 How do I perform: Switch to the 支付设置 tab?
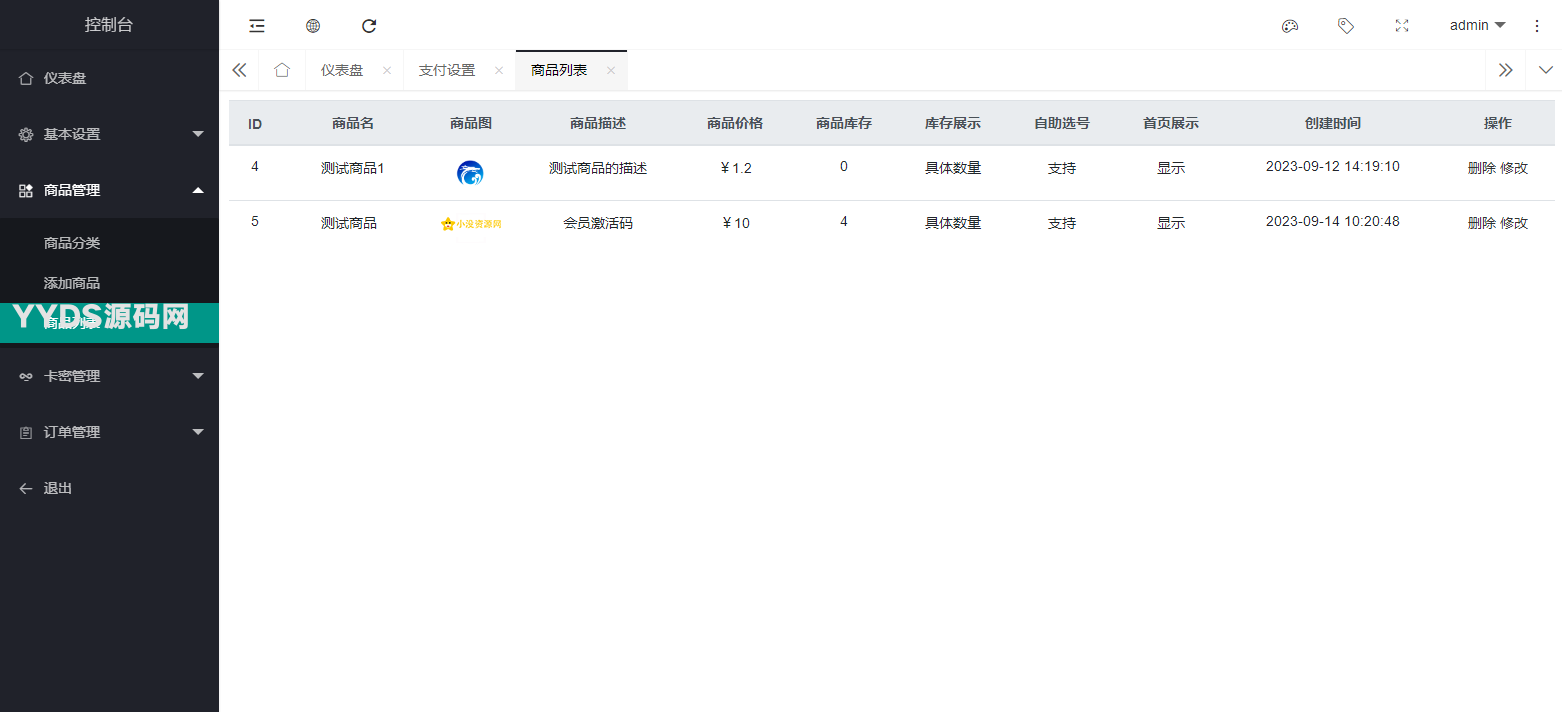tap(447, 70)
